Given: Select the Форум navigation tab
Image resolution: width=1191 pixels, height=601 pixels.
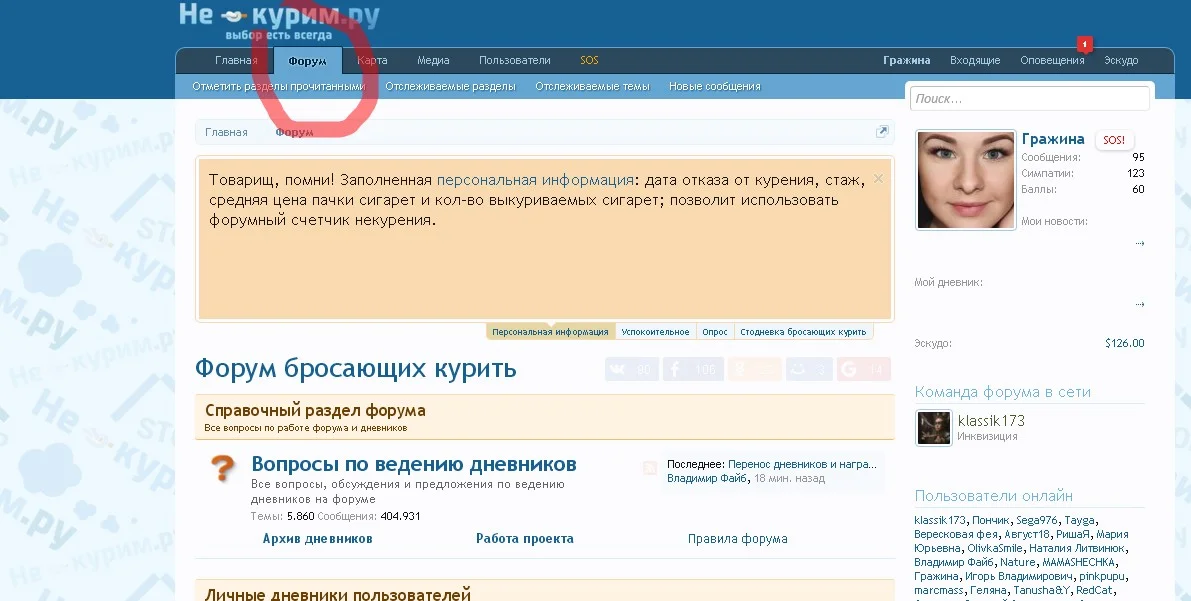Looking at the screenshot, I should pos(308,61).
